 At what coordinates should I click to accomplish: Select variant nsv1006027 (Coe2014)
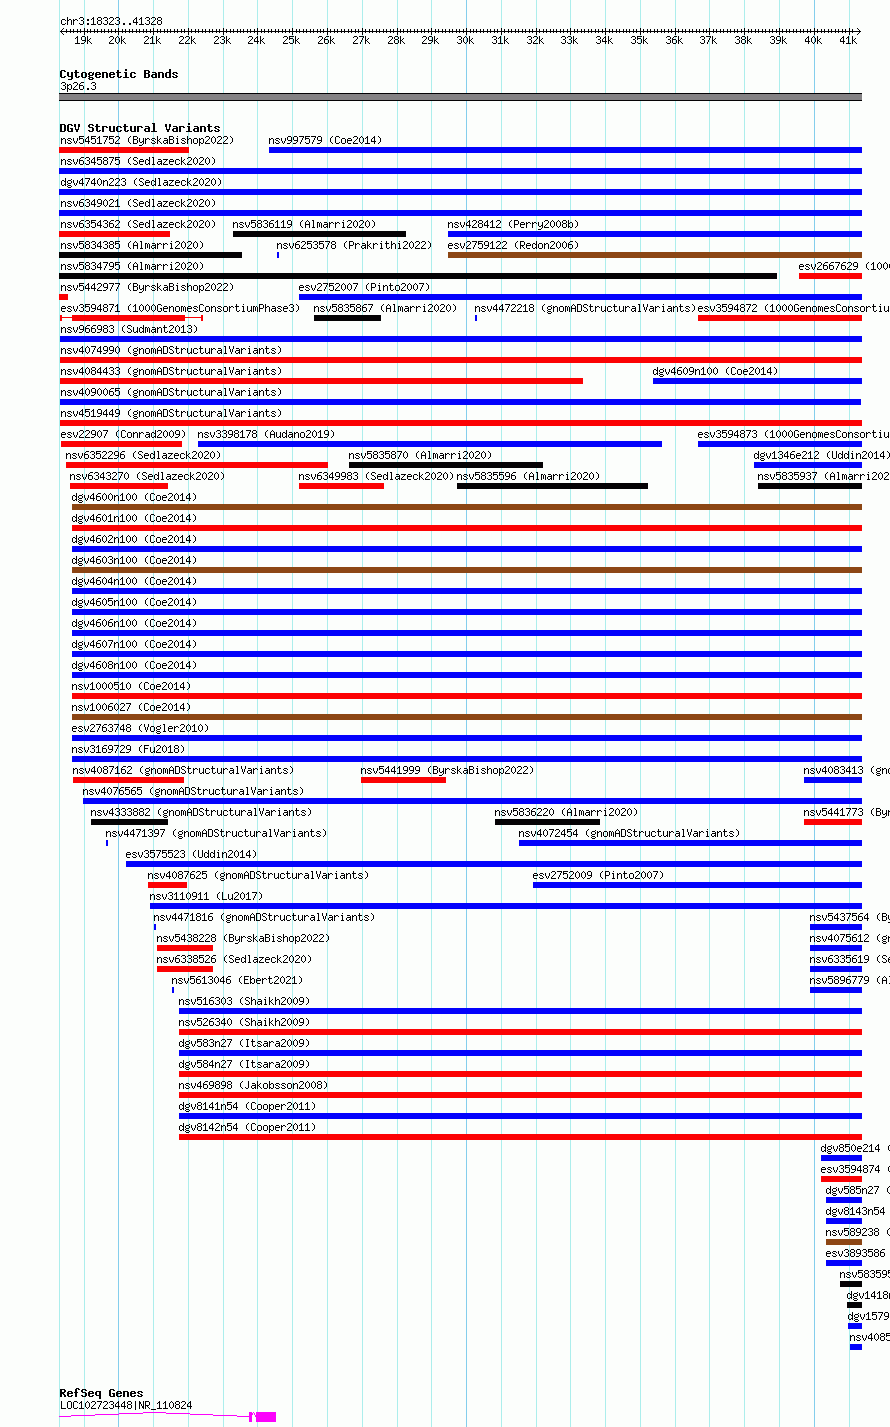click(467, 717)
